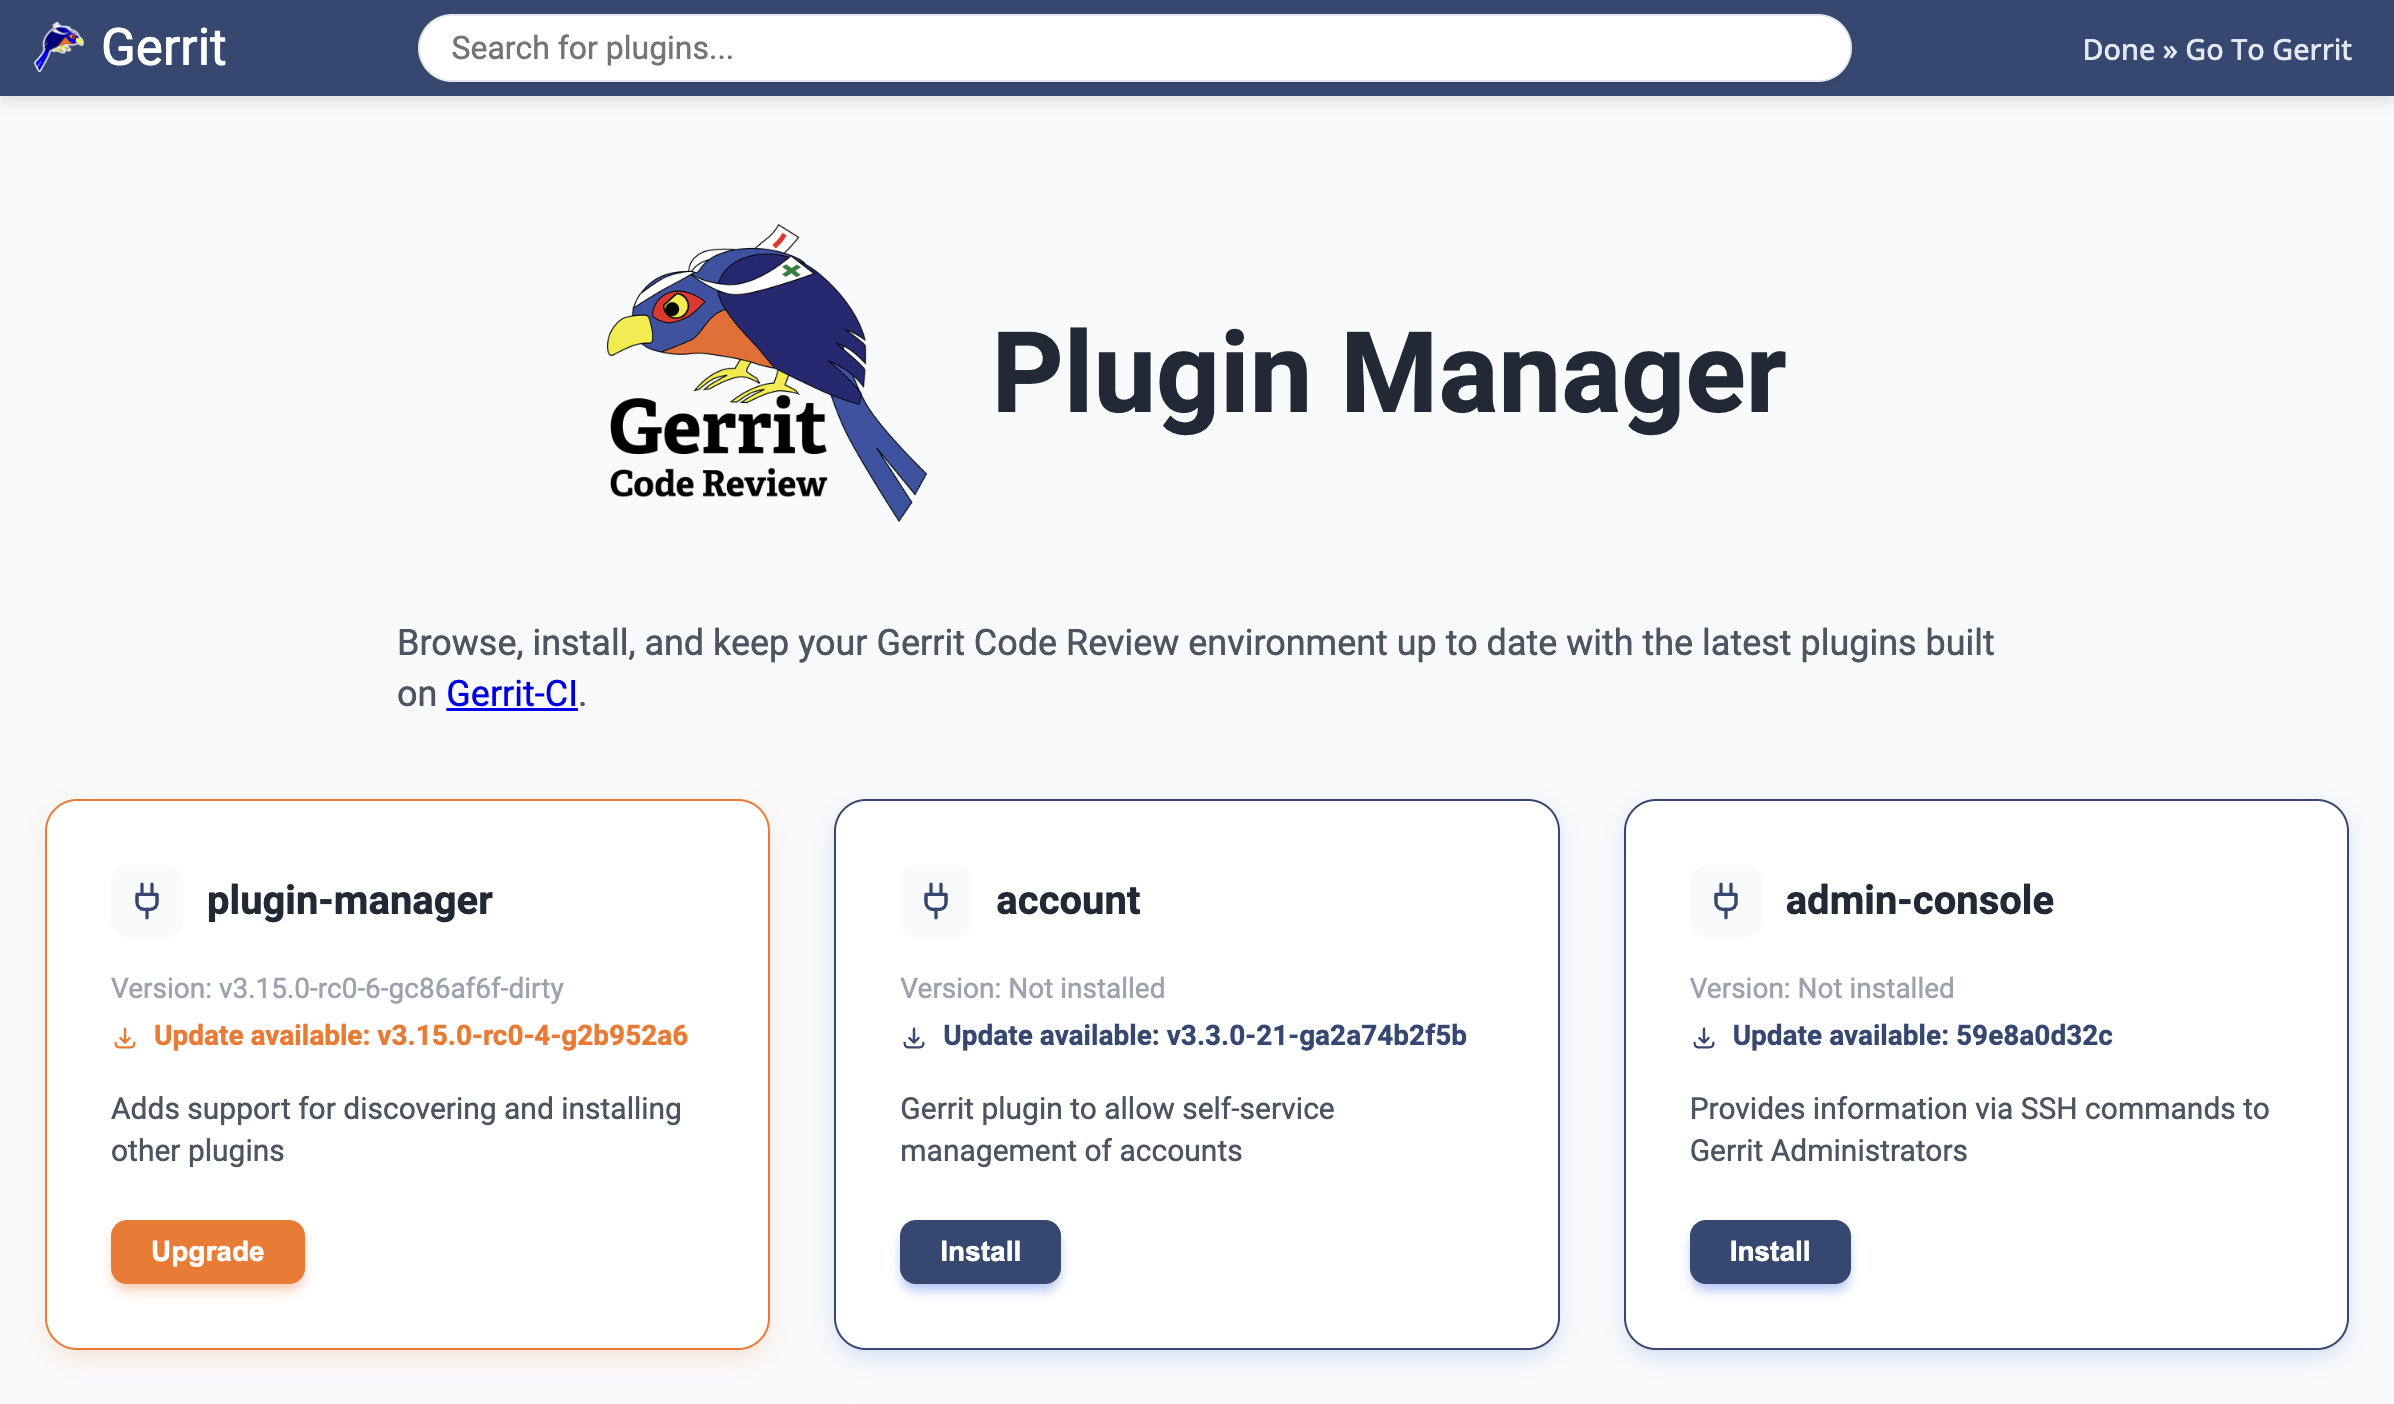2394x1404 pixels.
Task: Click admin-console's Version: Not installed text
Action: 1822,988
